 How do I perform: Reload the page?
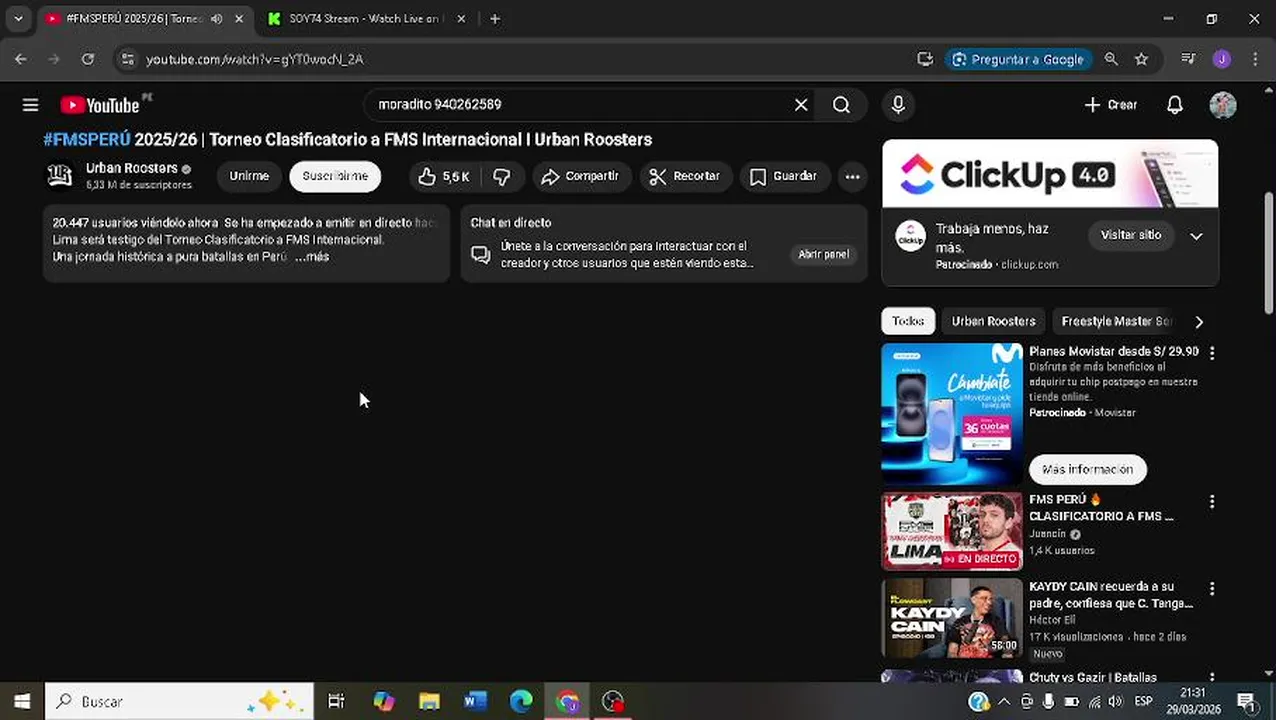88,59
